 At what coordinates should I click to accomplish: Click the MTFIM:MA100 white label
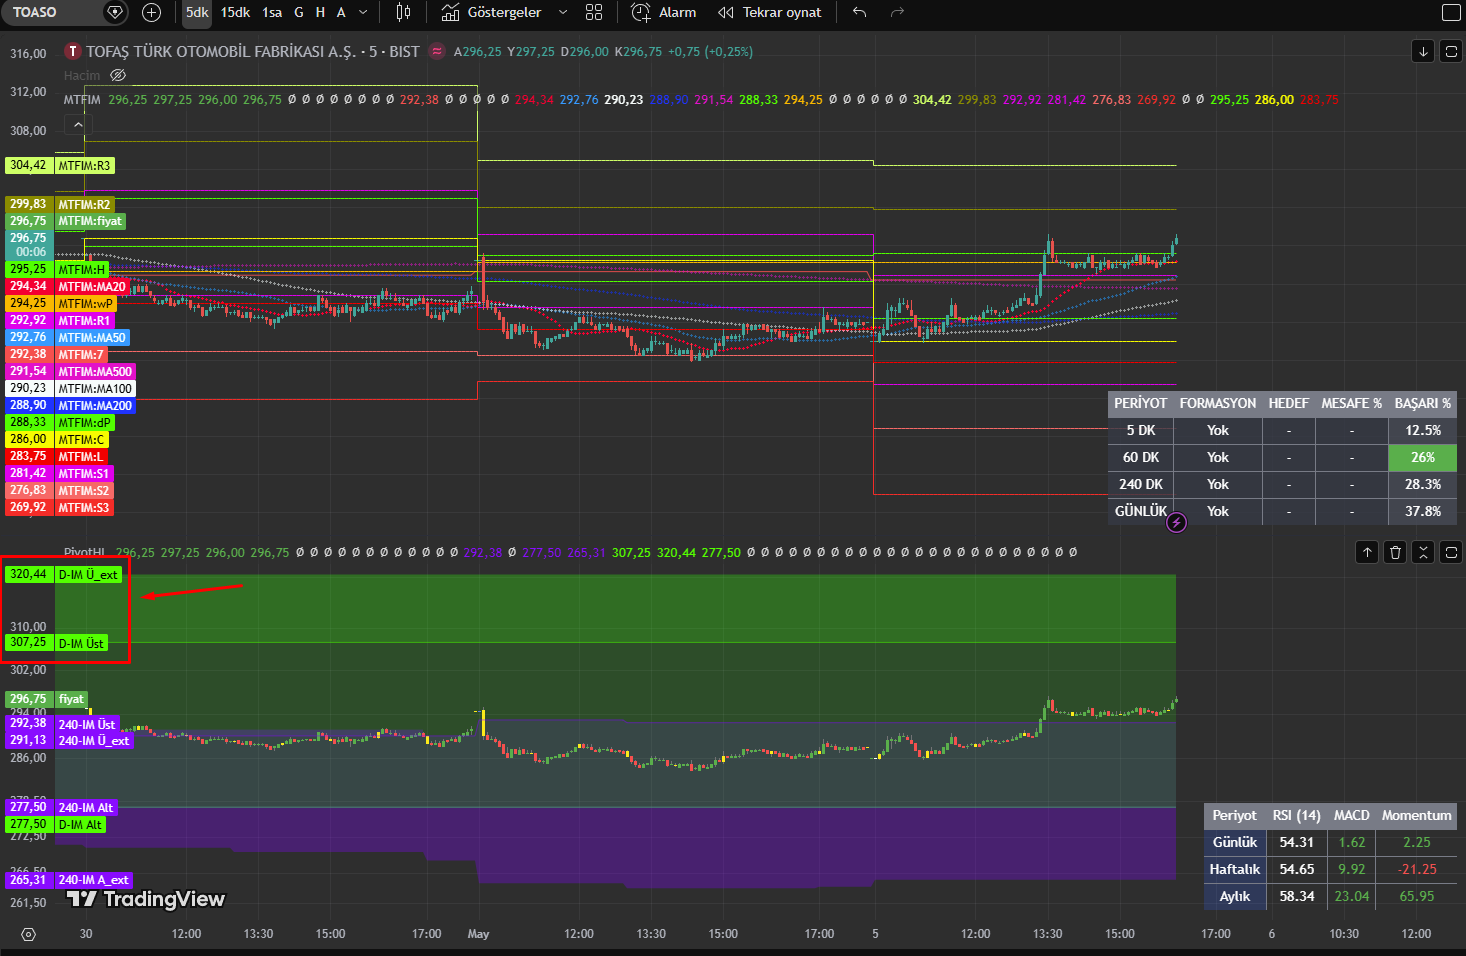click(95, 388)
